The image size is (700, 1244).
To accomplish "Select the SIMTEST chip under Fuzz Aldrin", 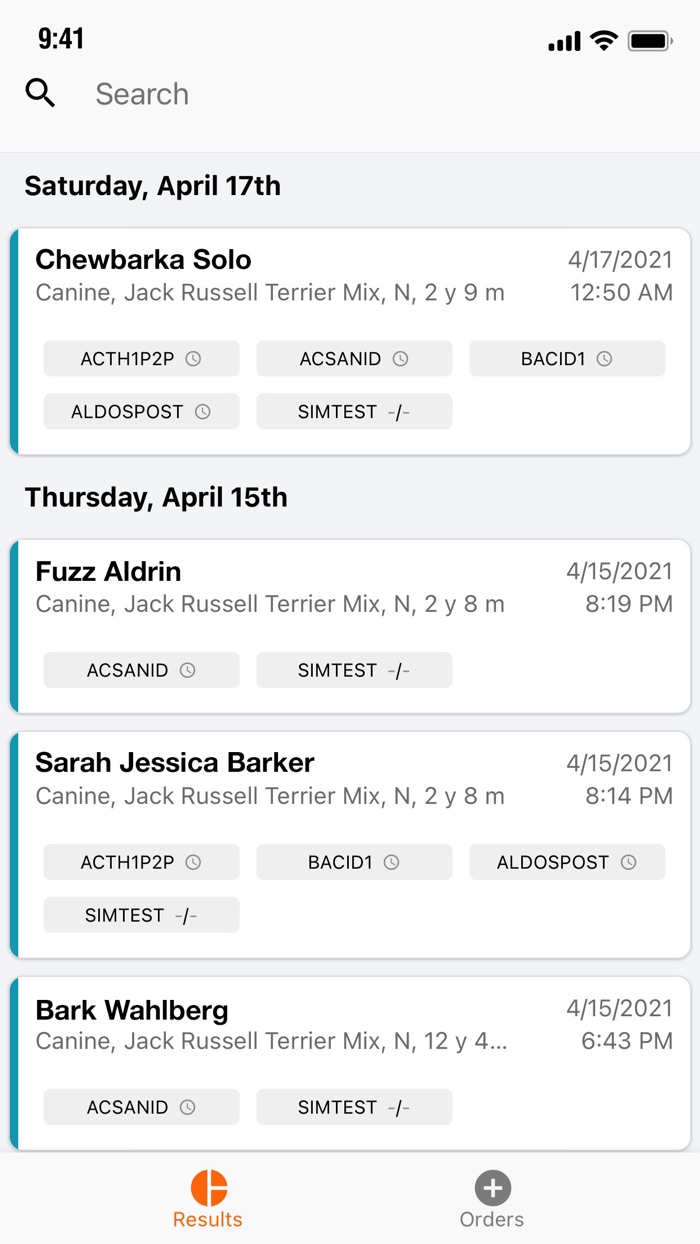I will (354, 671).
